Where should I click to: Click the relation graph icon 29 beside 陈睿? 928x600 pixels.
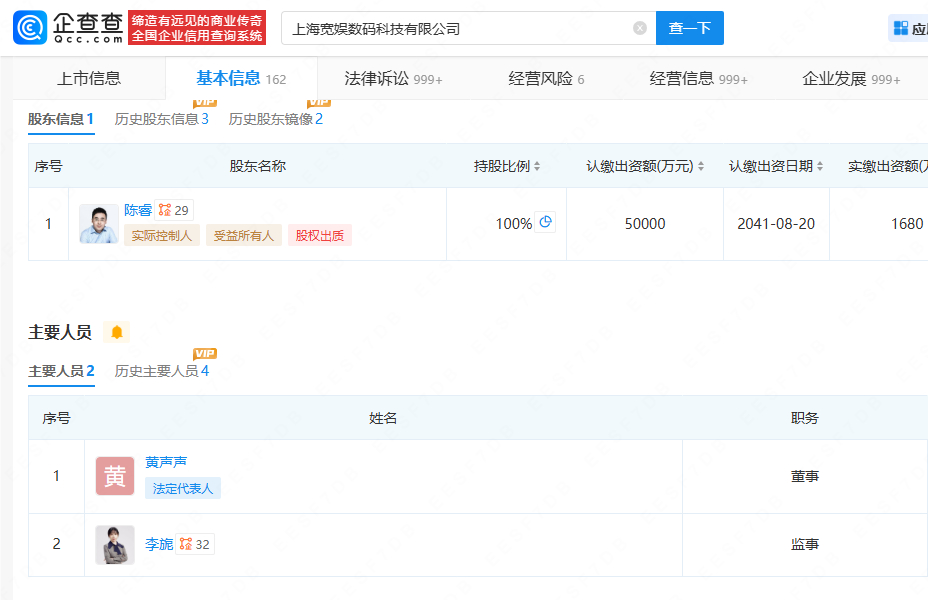click(174, 210)
